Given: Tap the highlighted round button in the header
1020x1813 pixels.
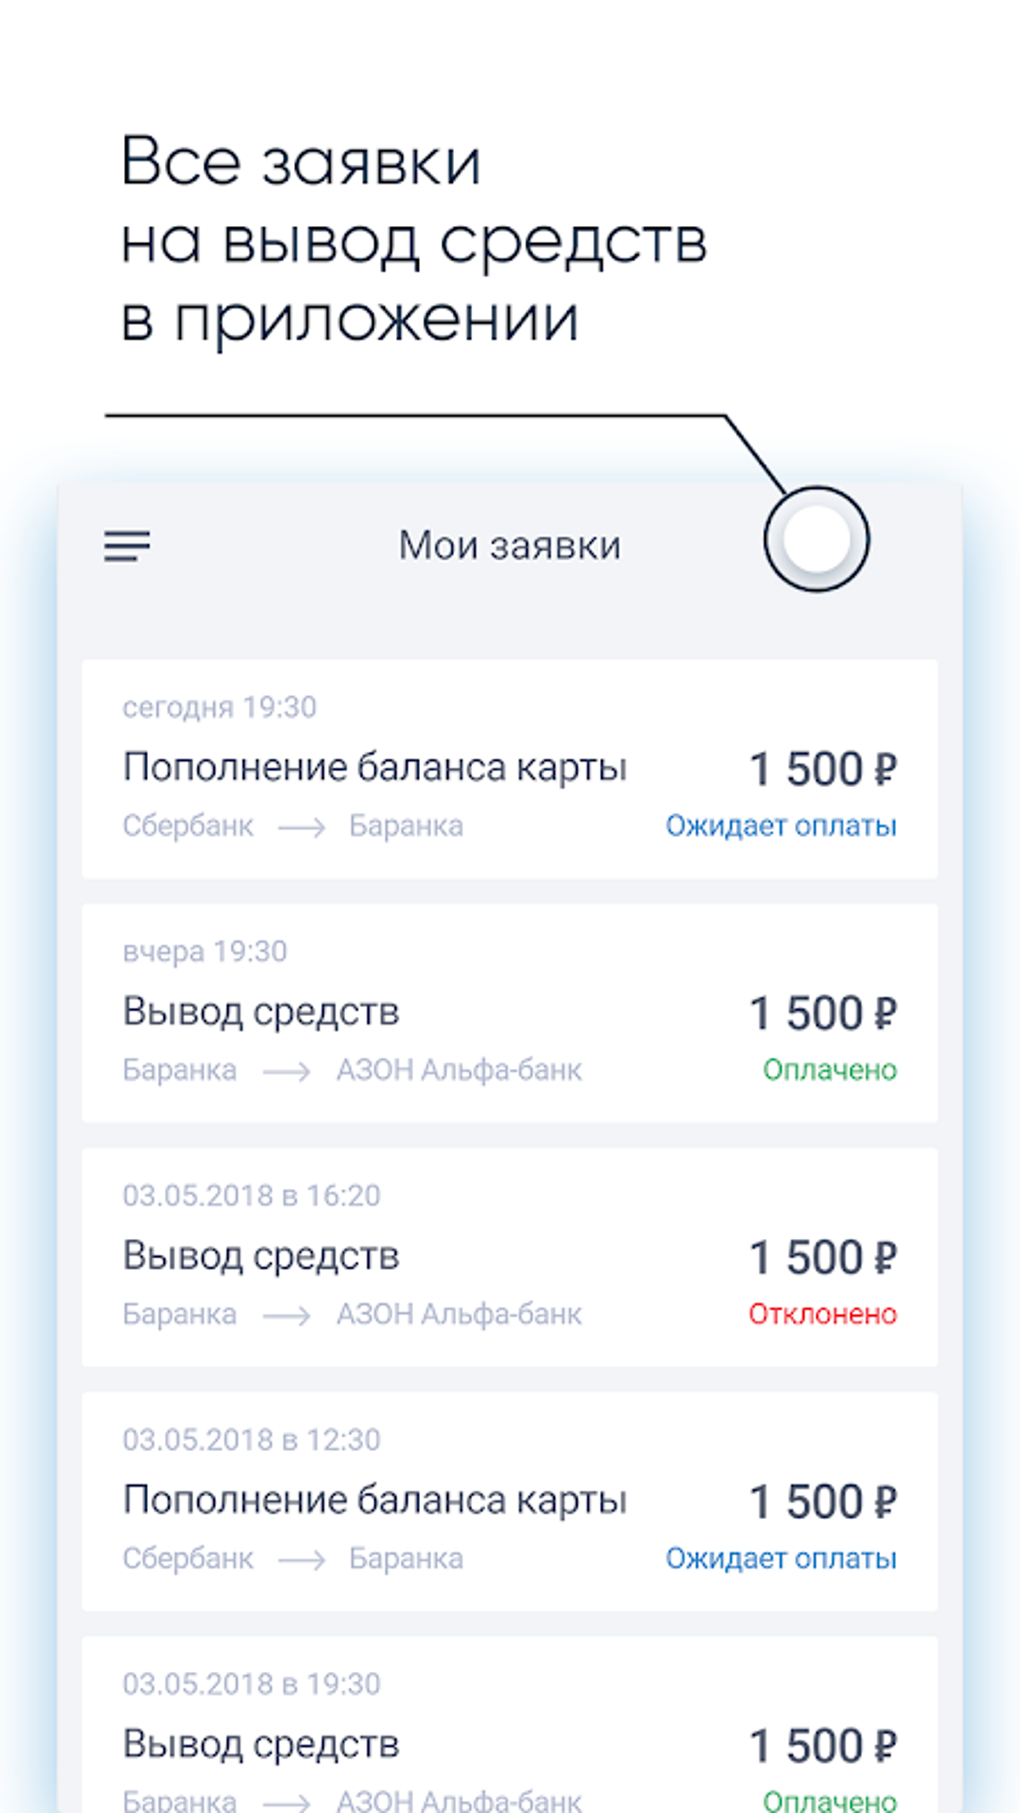Looking at the screenshot, I should point(816,539).
